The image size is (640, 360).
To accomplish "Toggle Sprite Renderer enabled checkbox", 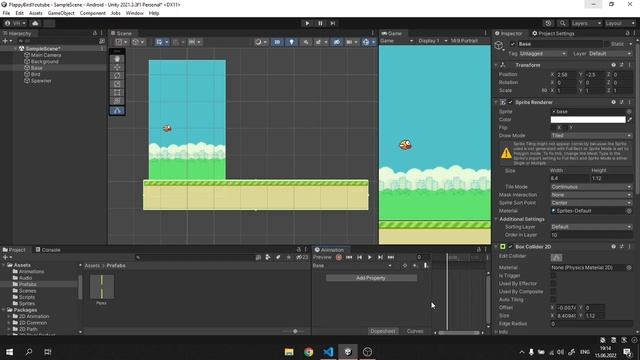I will coord(510,102).
